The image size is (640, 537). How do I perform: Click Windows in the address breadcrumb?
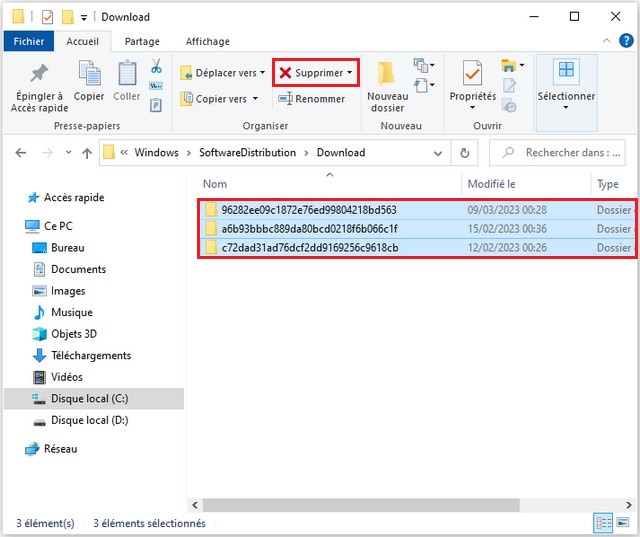tap(157, 153)
